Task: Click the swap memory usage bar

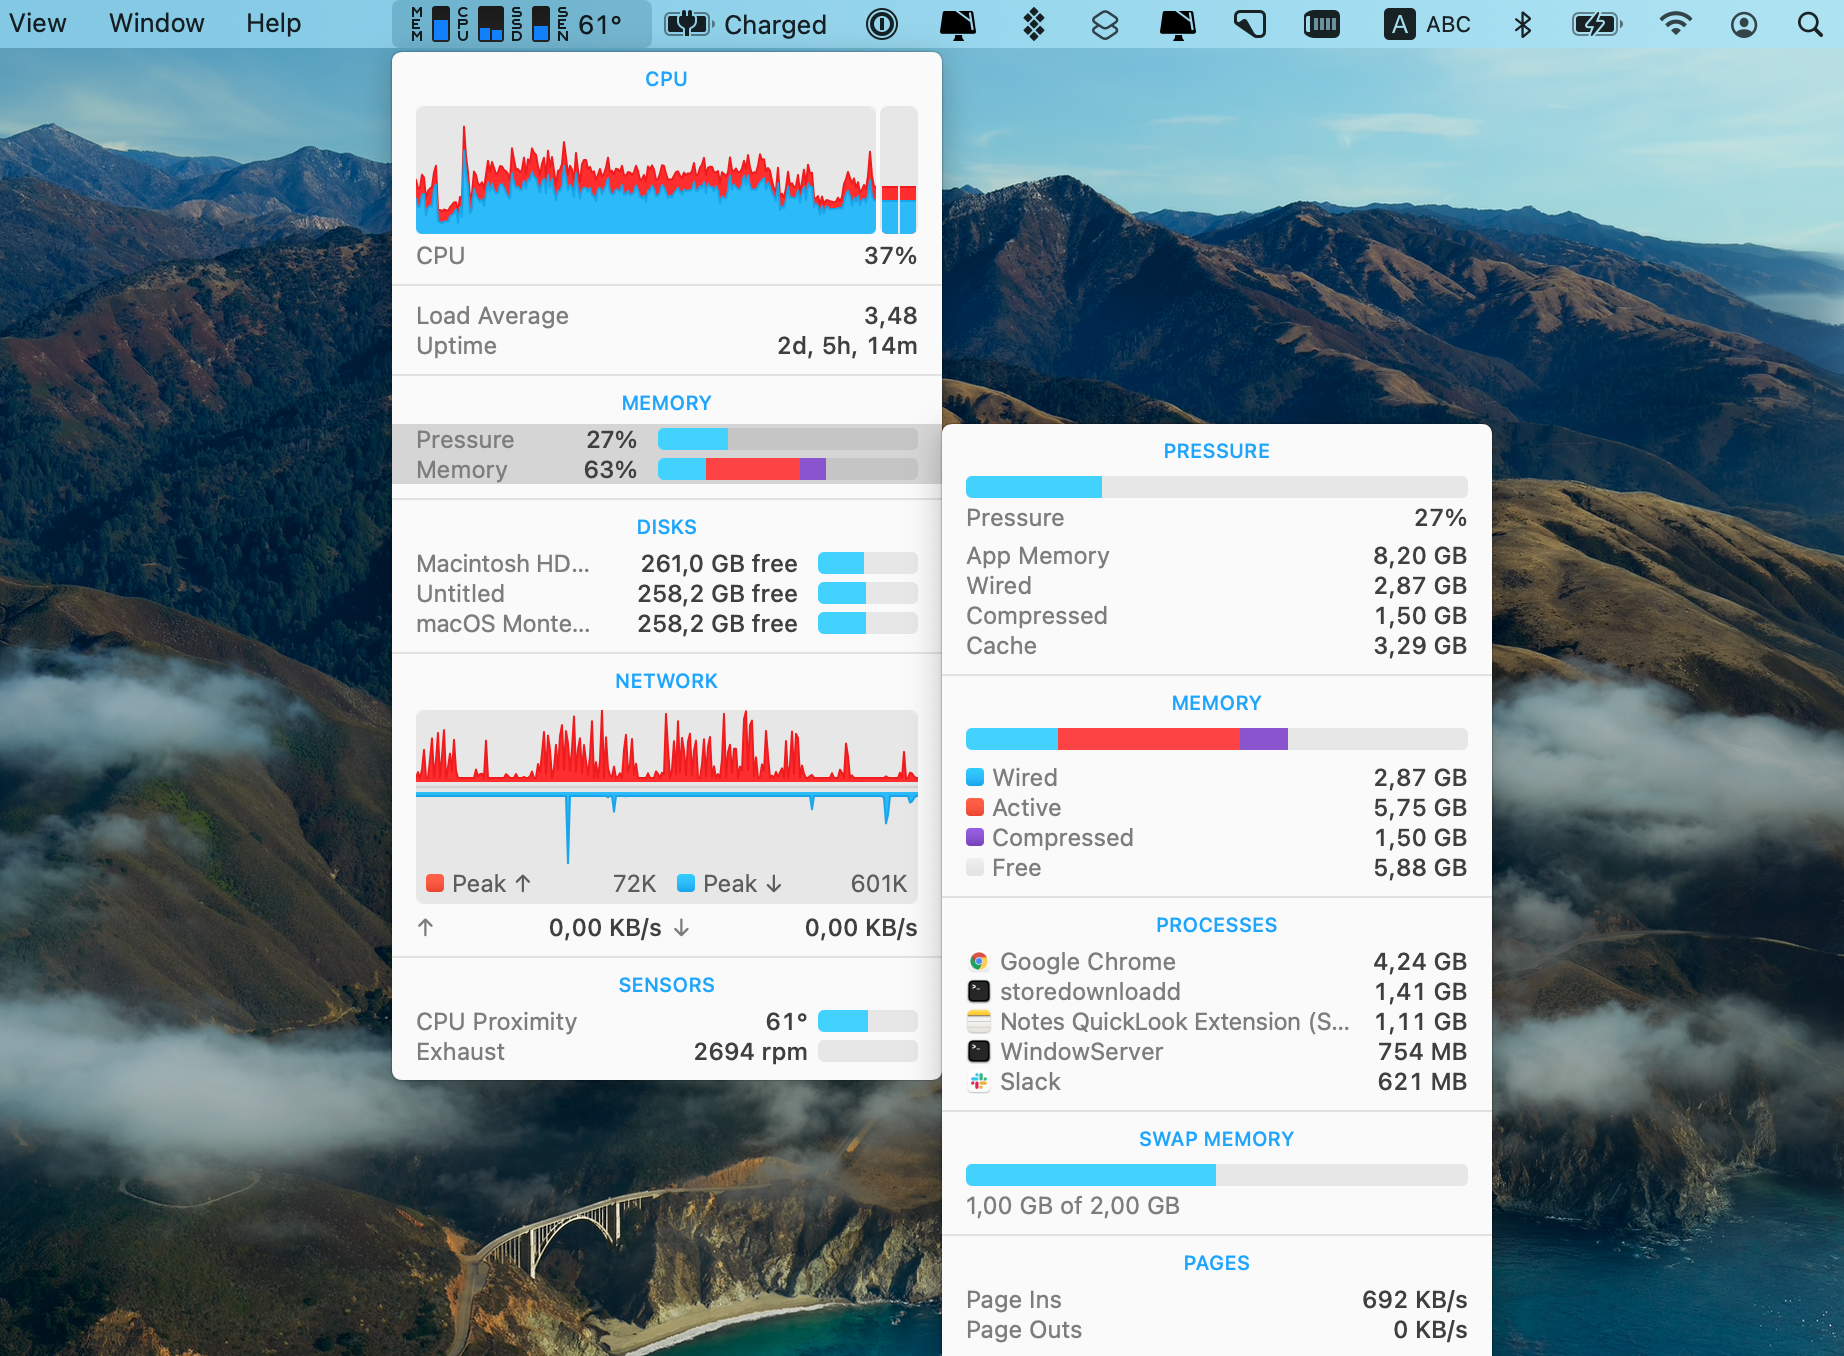Action: (x=1216, y=1175)
